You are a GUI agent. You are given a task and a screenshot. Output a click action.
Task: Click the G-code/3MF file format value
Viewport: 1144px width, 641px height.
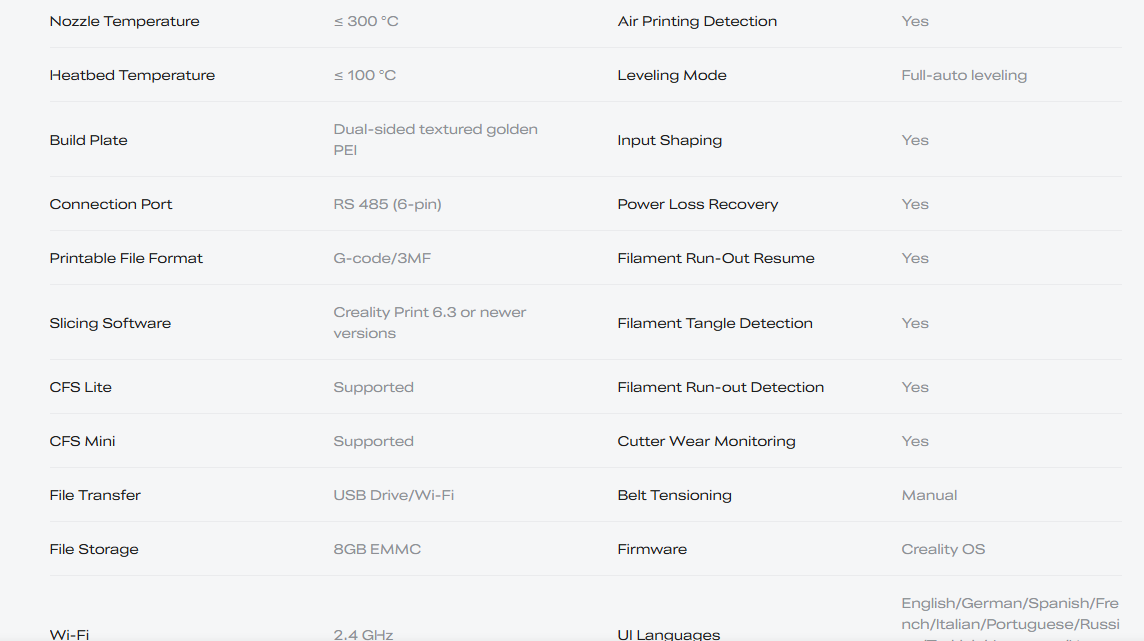382,258
